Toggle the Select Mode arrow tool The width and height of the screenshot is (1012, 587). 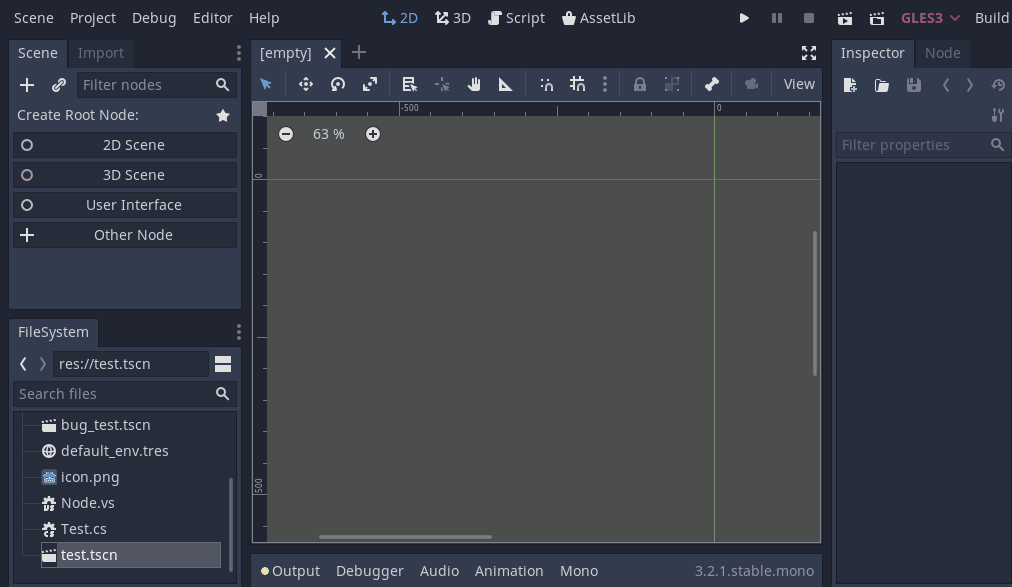click(x=265, y=84)
